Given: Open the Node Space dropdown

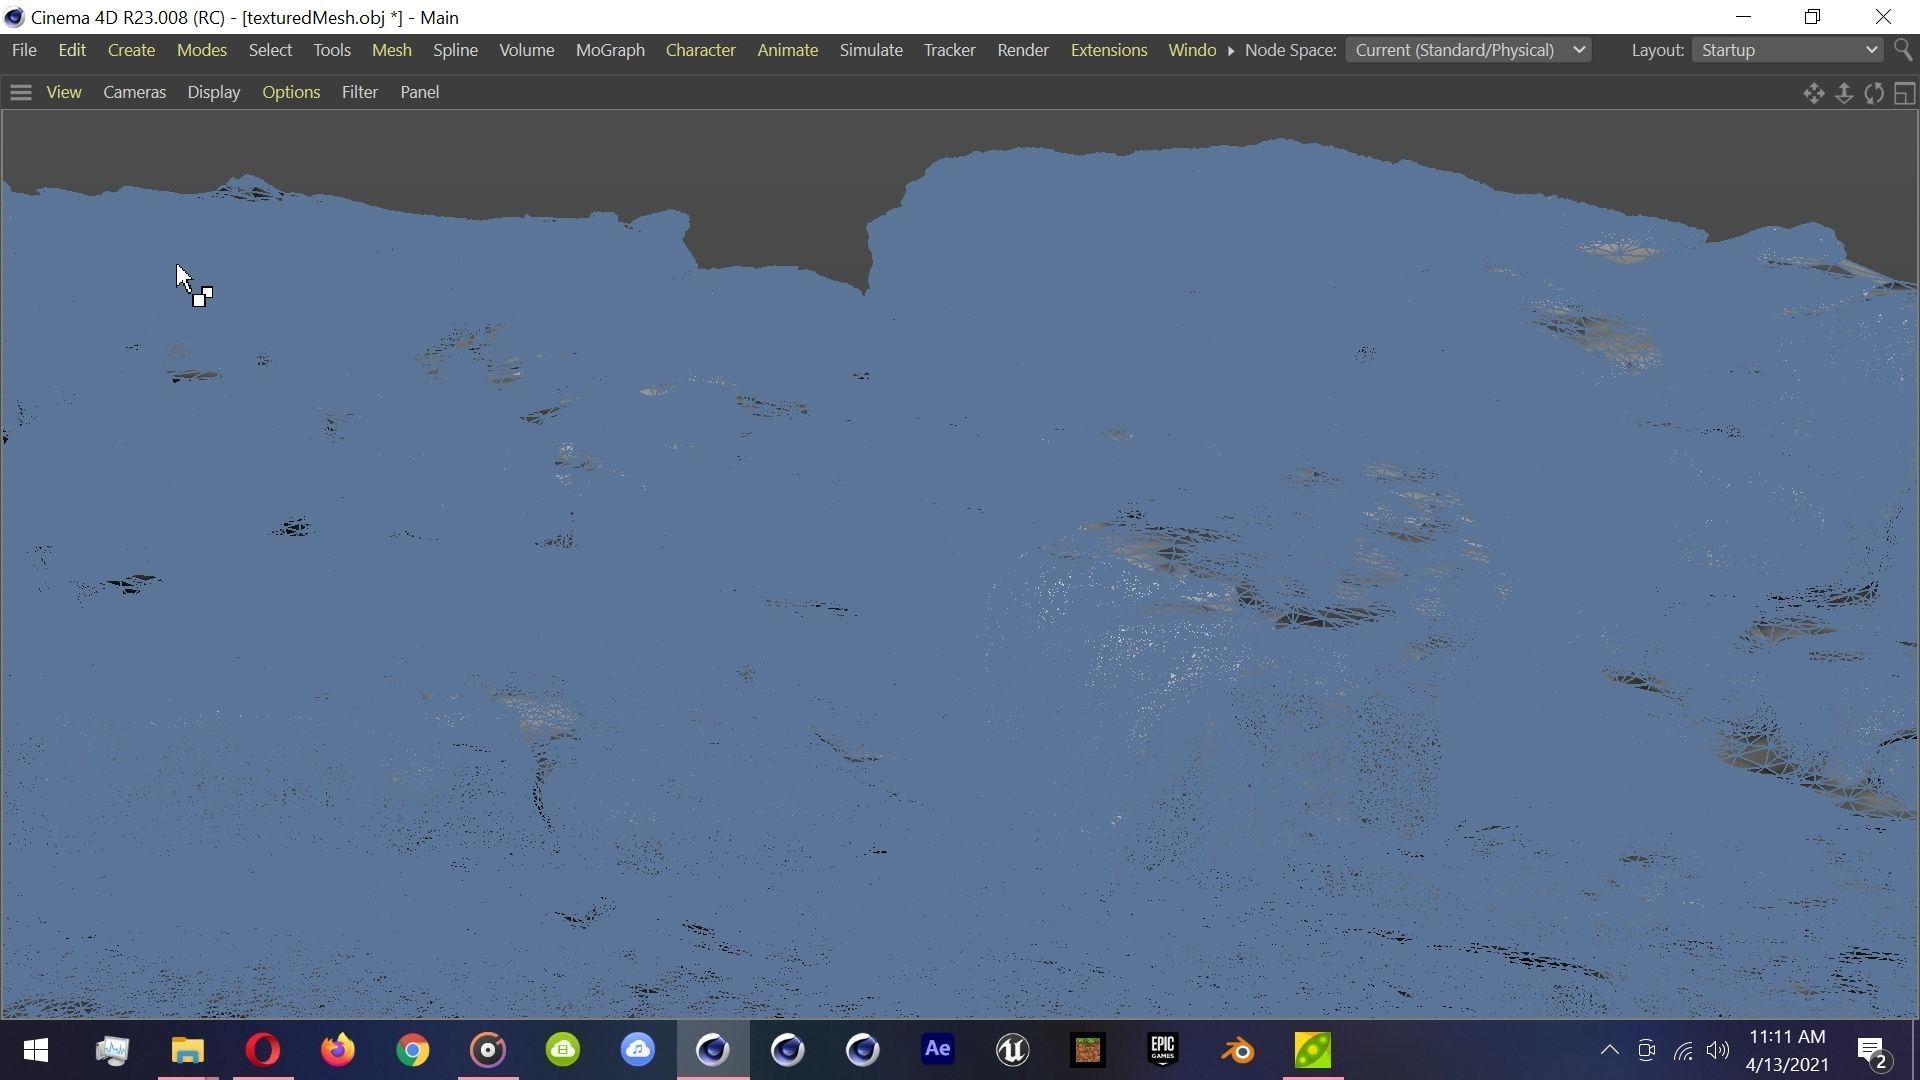Looking at the screenshot, I should pos(1467,50).
